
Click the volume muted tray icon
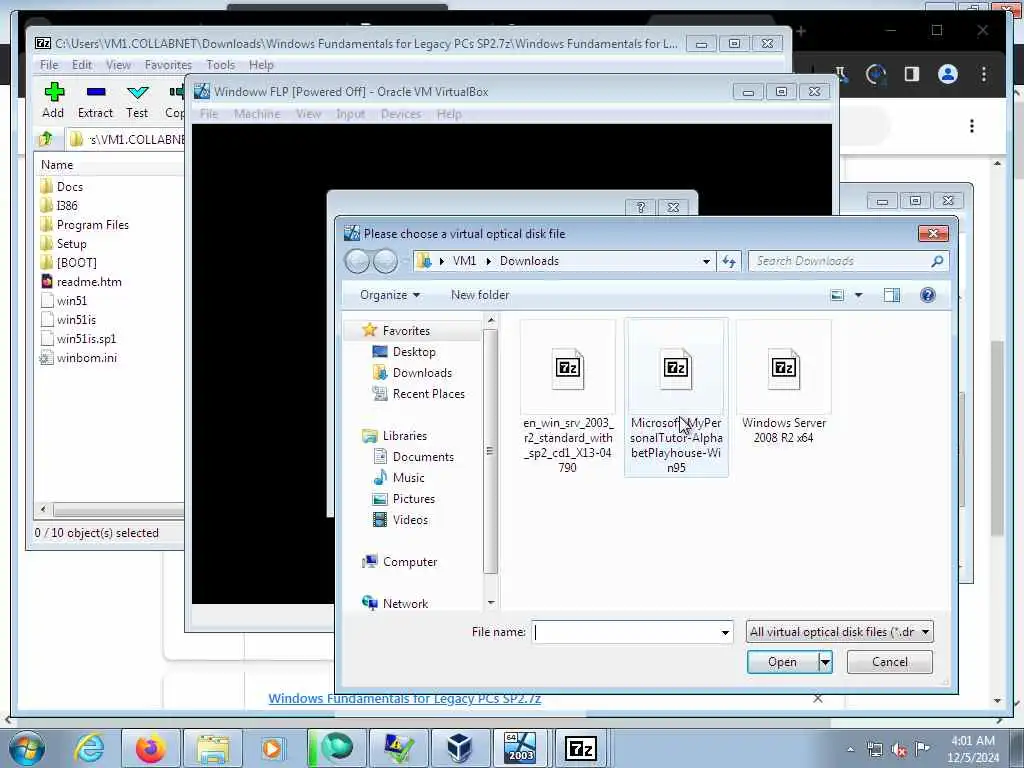point(899,750)
